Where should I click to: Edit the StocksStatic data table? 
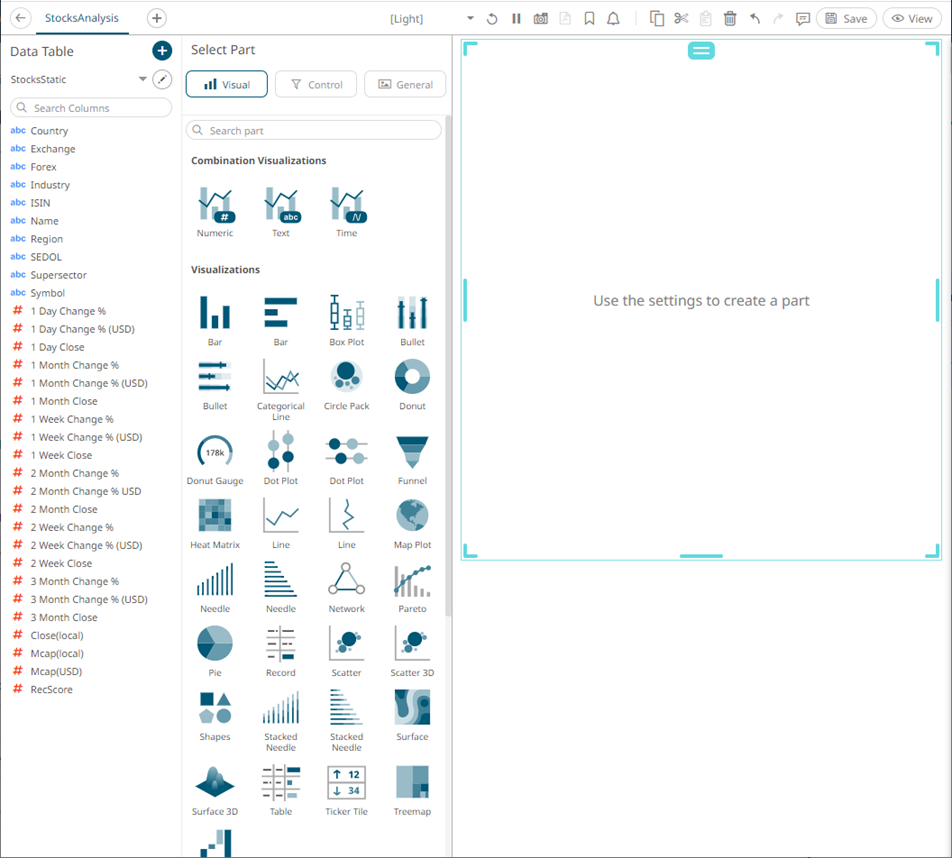click(x=162, y=79)
